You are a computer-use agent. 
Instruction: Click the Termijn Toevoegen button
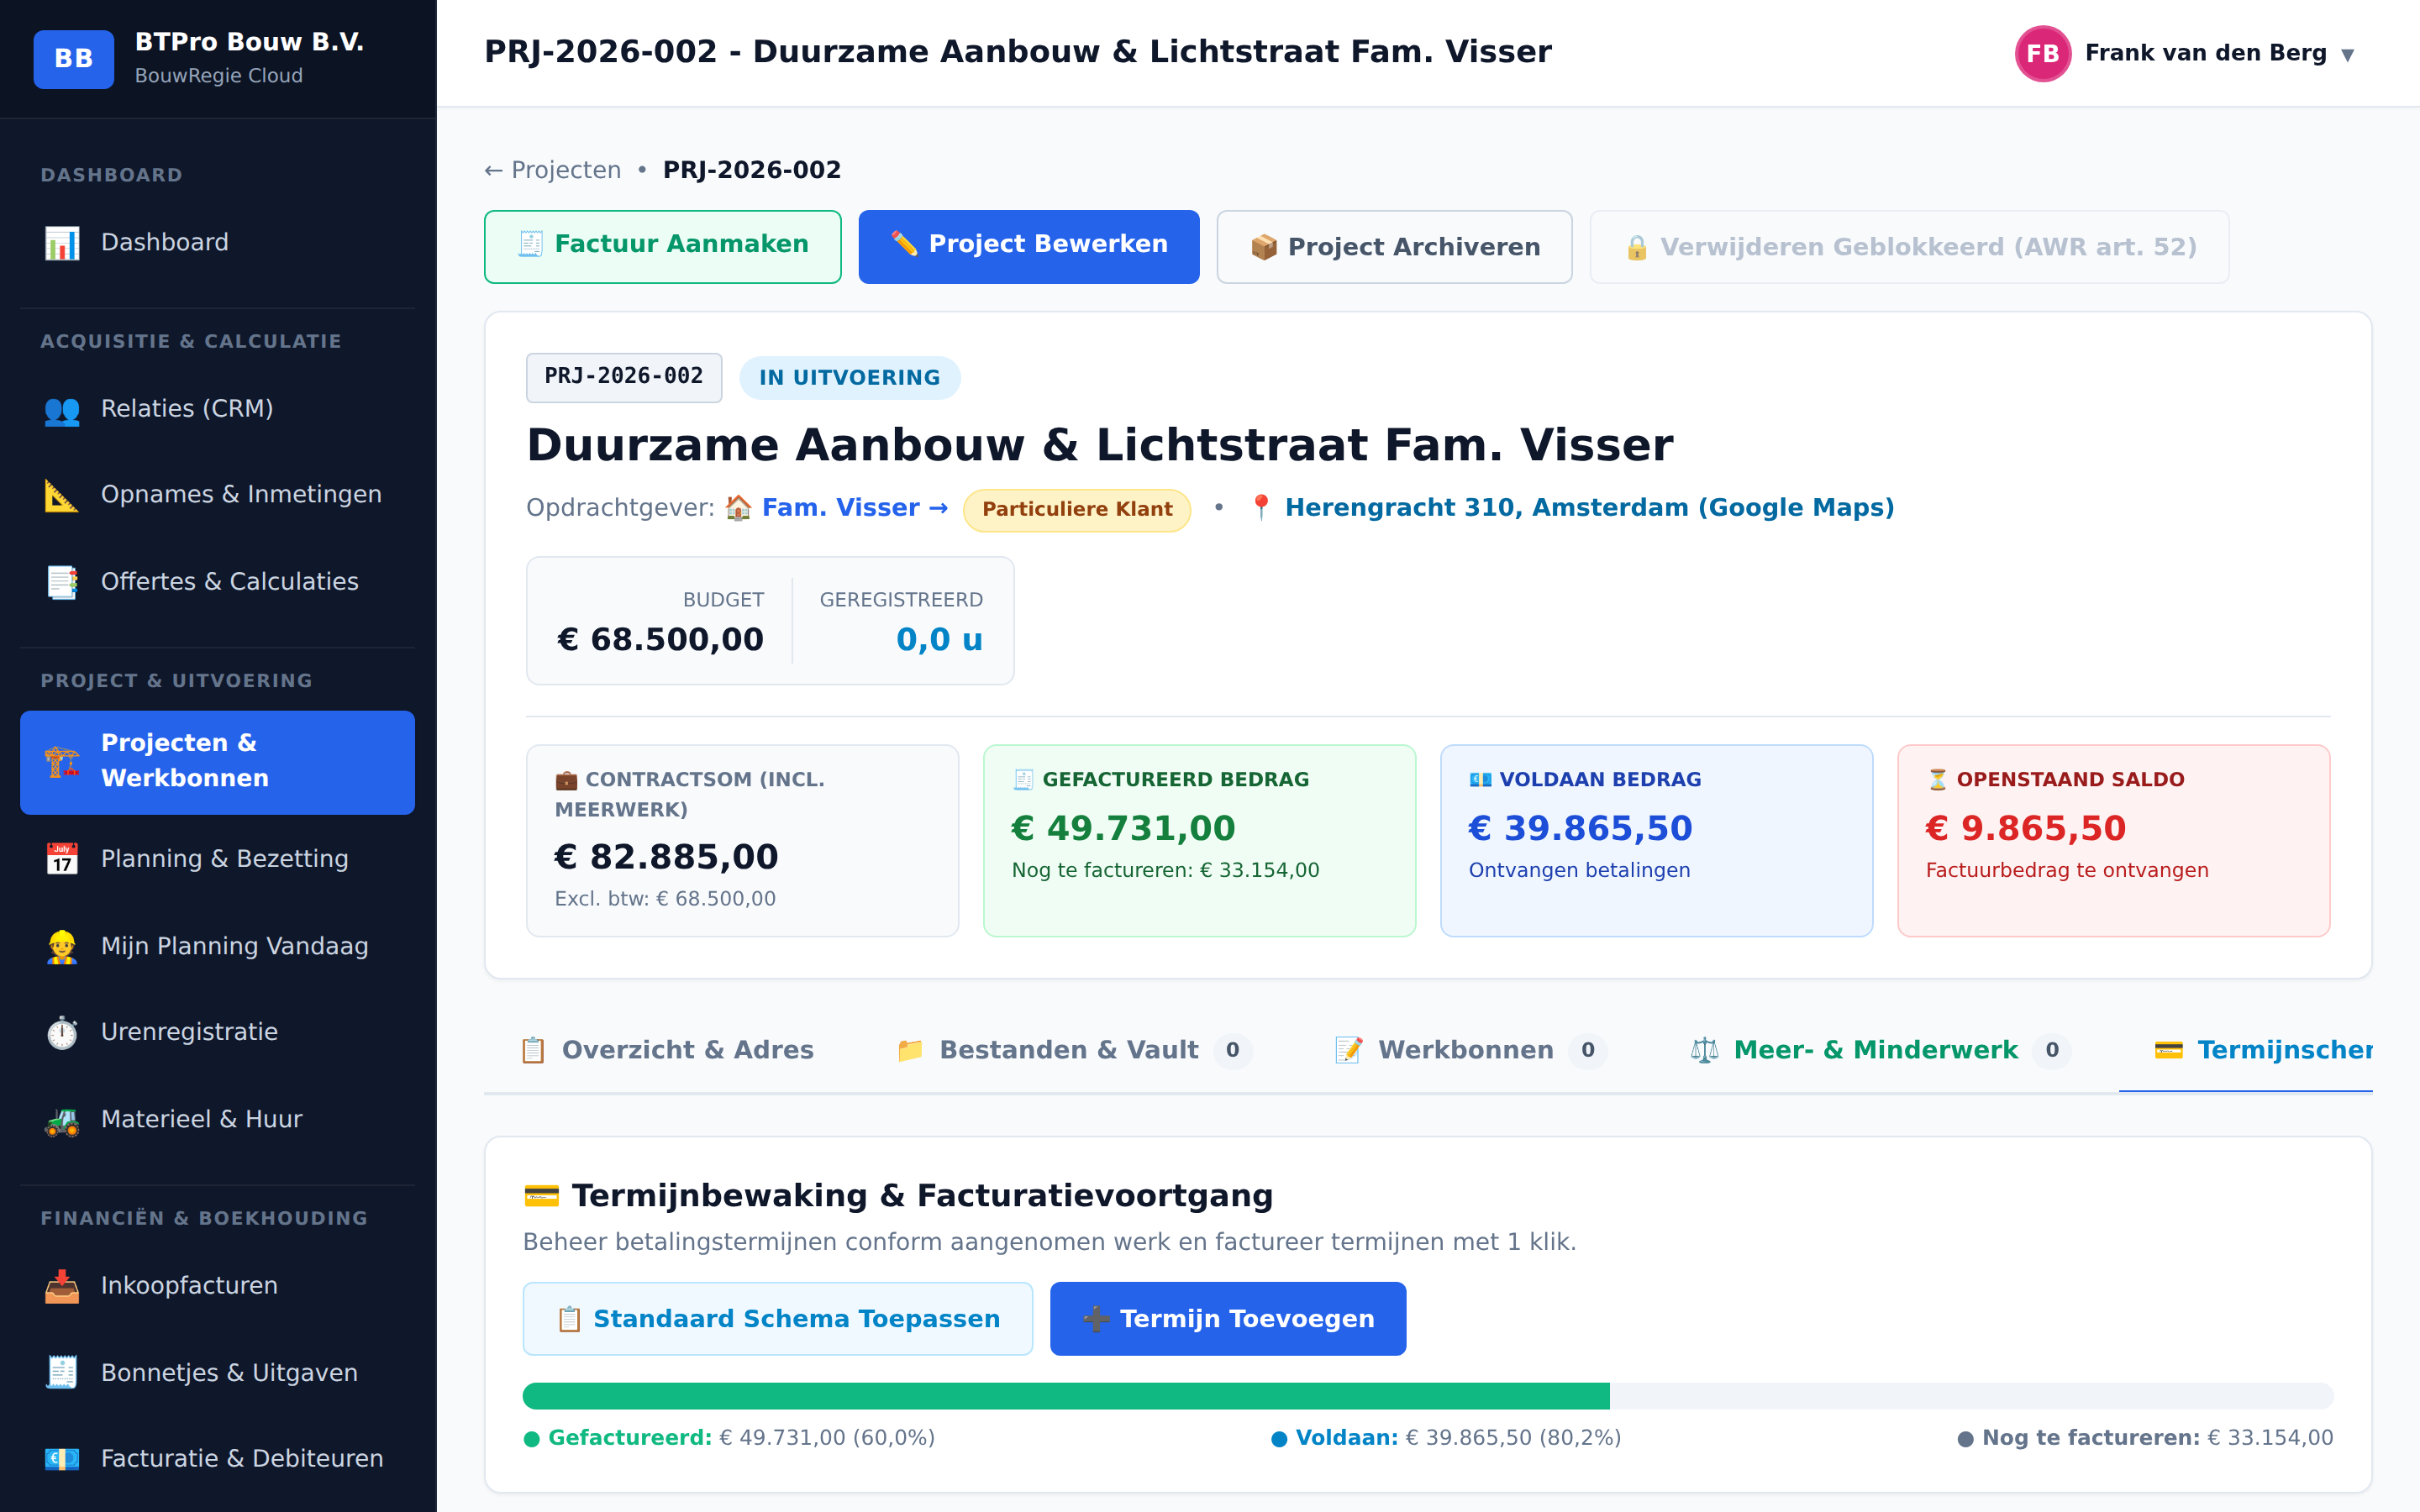tap(1228, 1319)
